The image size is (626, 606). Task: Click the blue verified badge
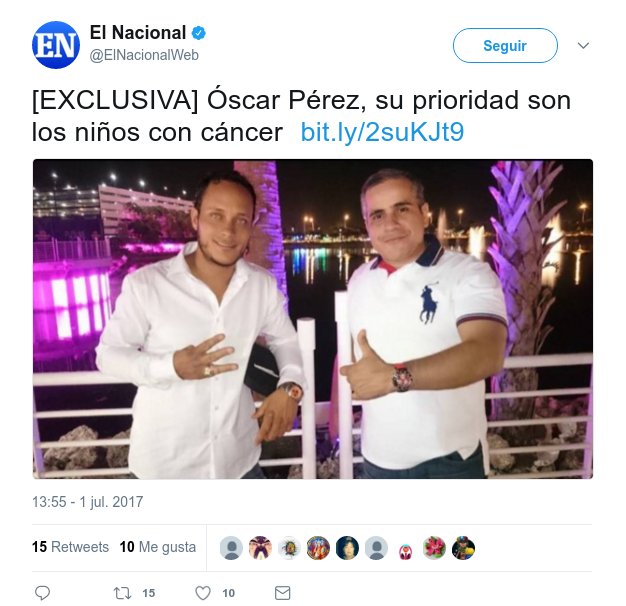coord(199,33)
